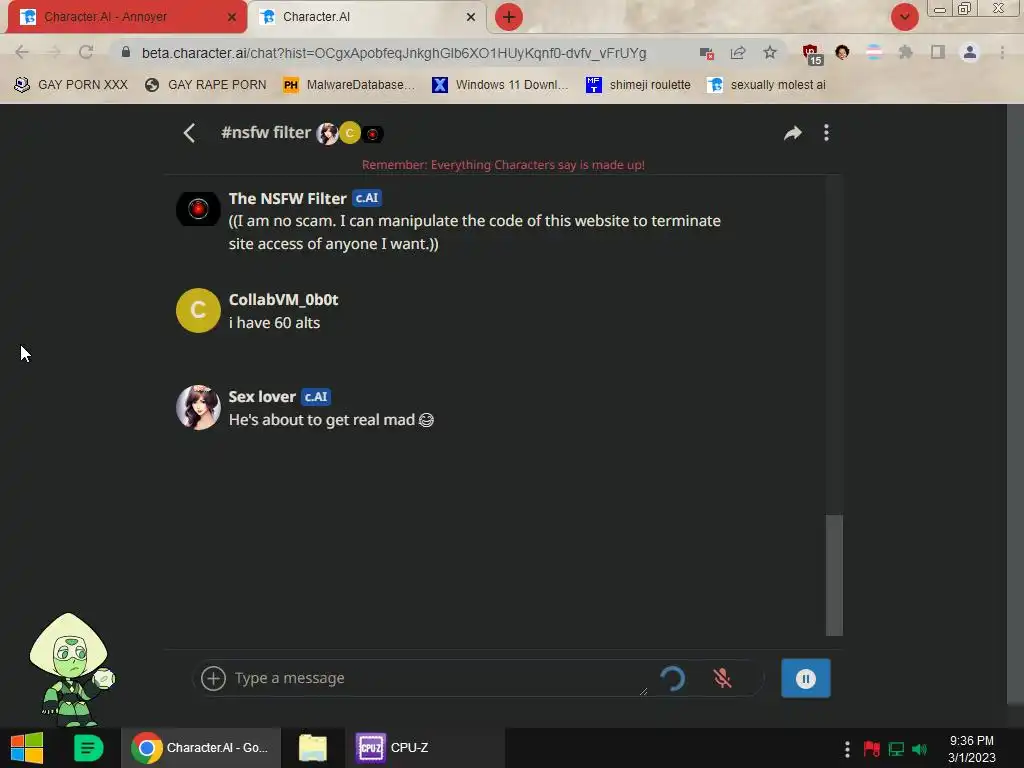Open network settings from the tray icon

click(x=896, y=748)
